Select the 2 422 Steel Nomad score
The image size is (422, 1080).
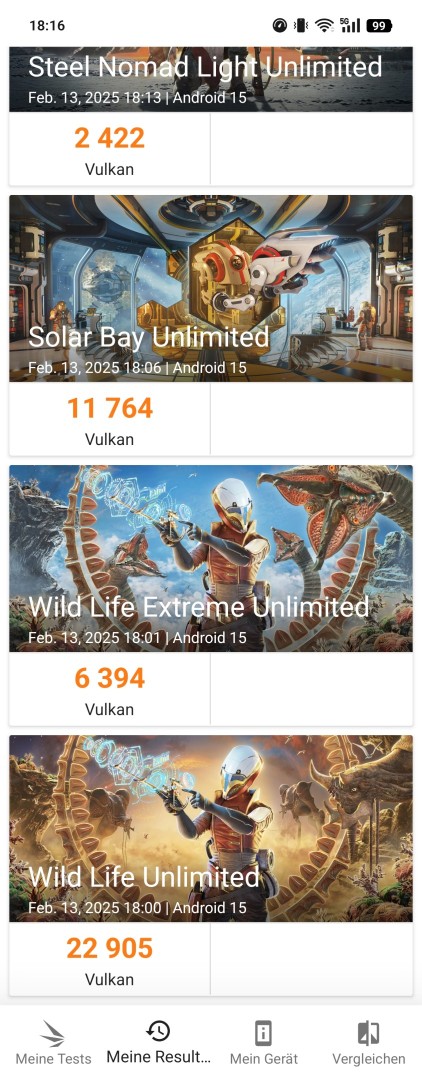109,138
